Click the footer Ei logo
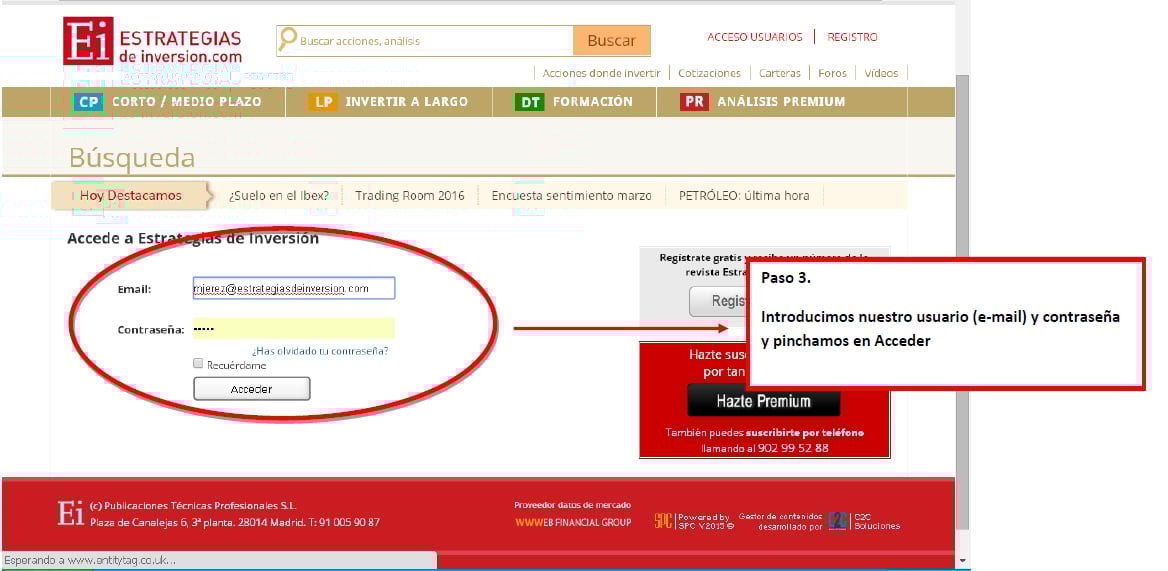The width and height of the screenshot is (1168, 571). click(x=71, y=513)
